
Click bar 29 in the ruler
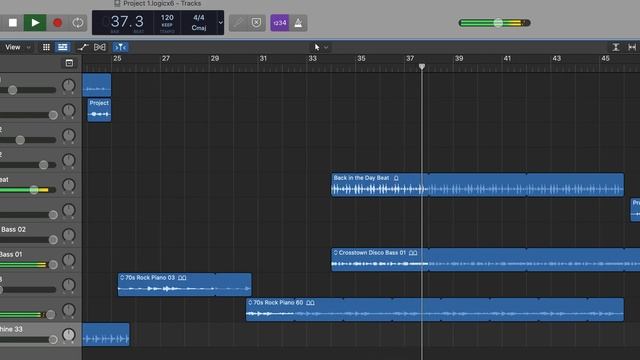tap(215, 58)
